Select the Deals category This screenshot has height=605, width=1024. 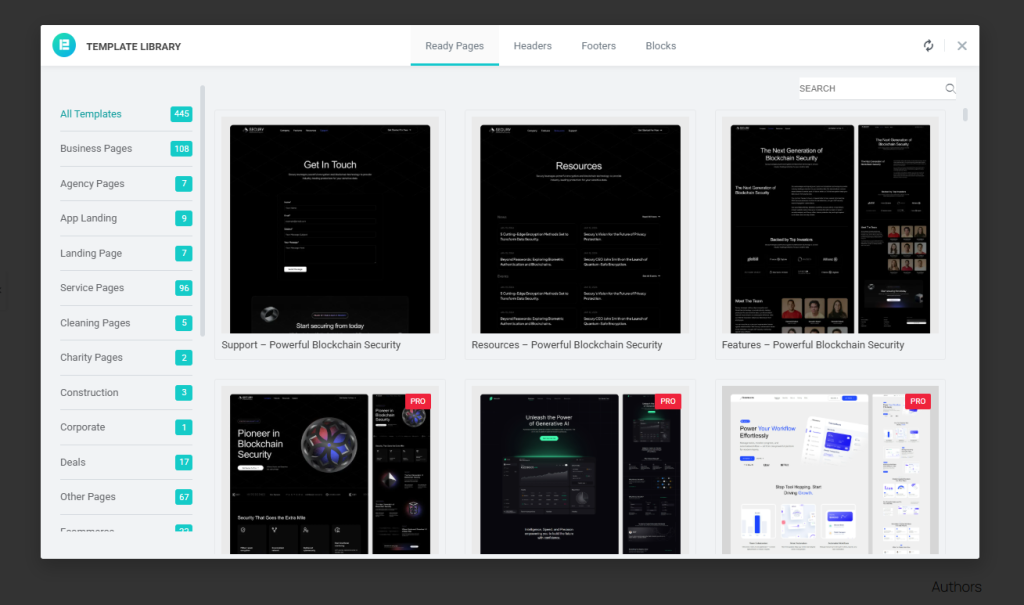(126, 462)
